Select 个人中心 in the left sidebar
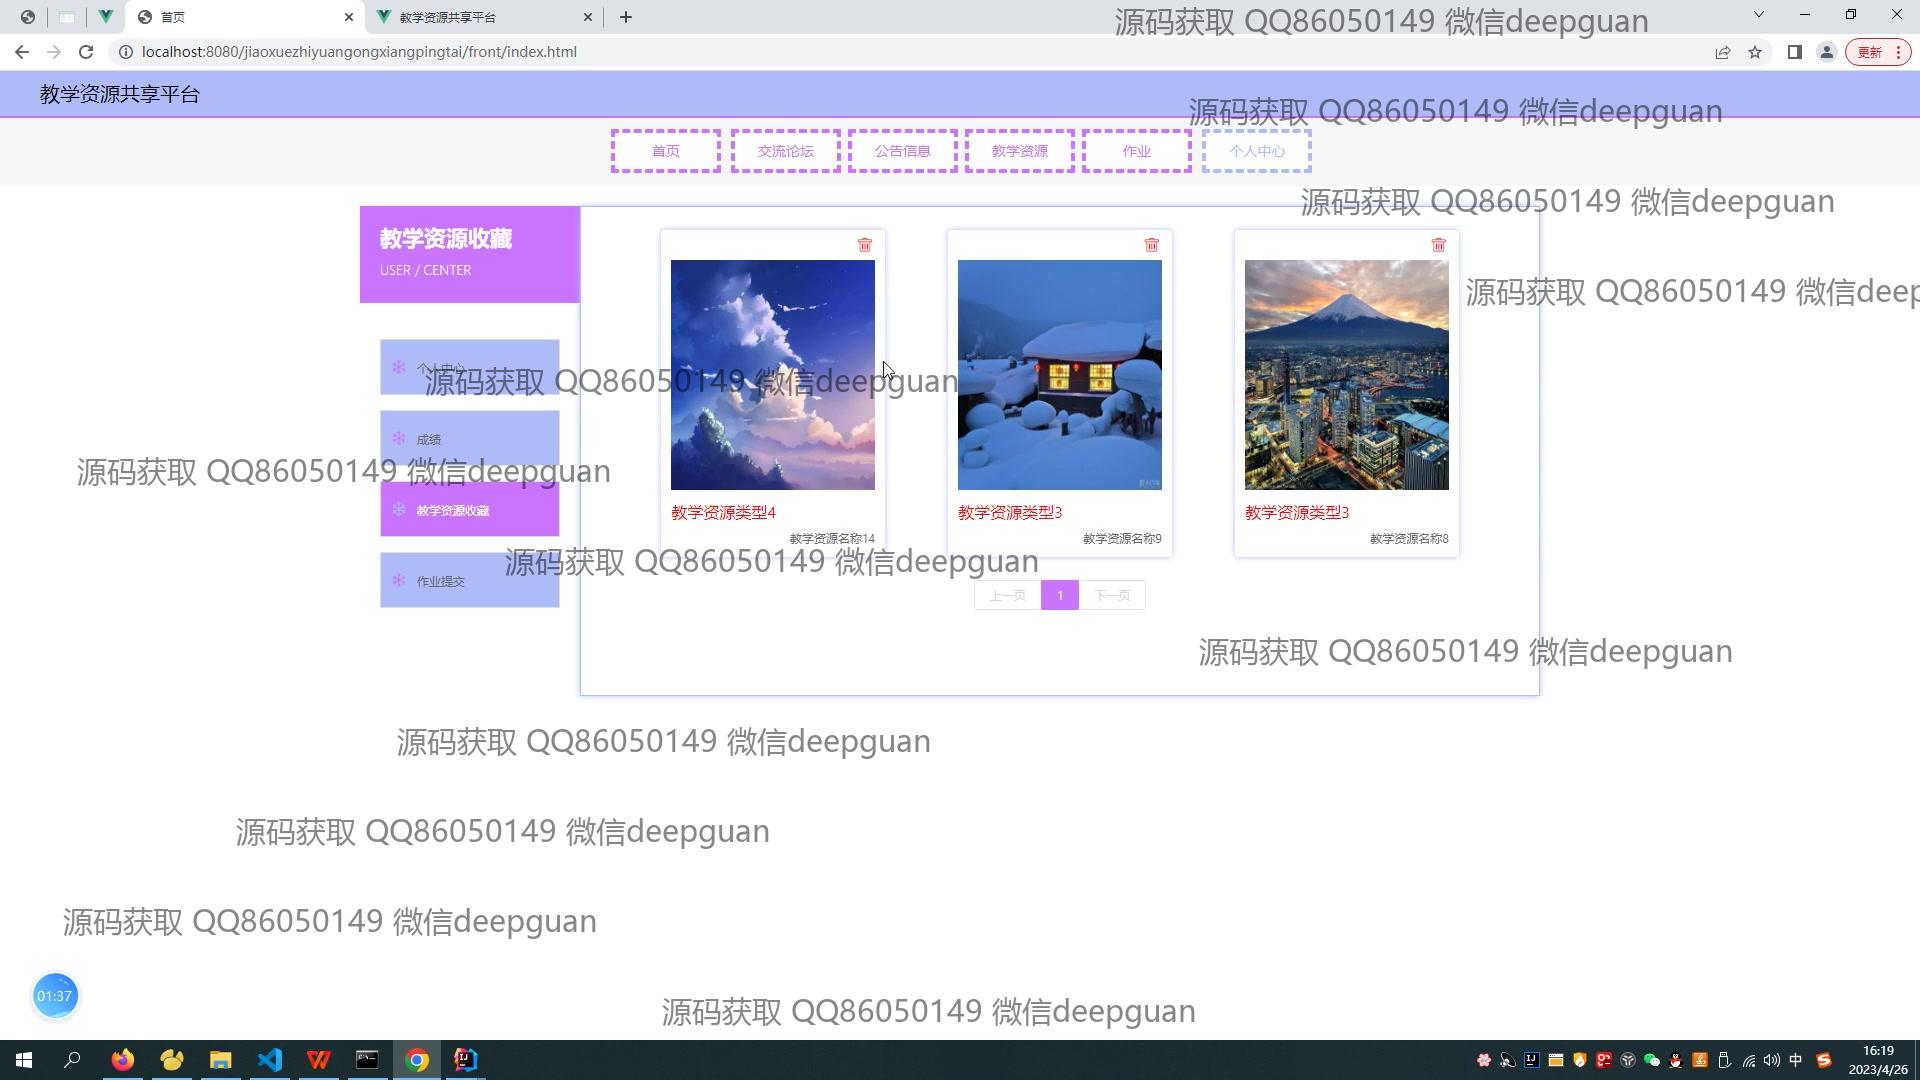Image resolution: width=1920 pixels, height=1080 pixels. coord(469,367)
